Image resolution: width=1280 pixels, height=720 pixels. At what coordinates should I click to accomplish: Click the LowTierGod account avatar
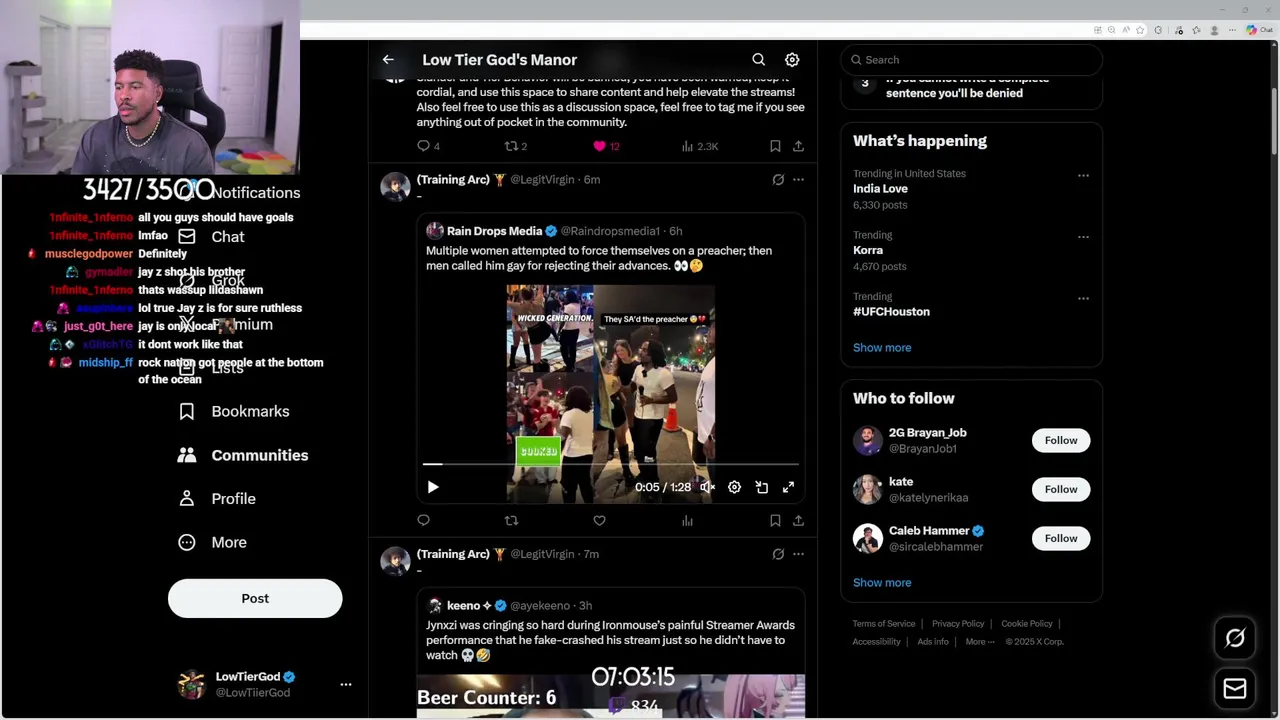(191, 685)
